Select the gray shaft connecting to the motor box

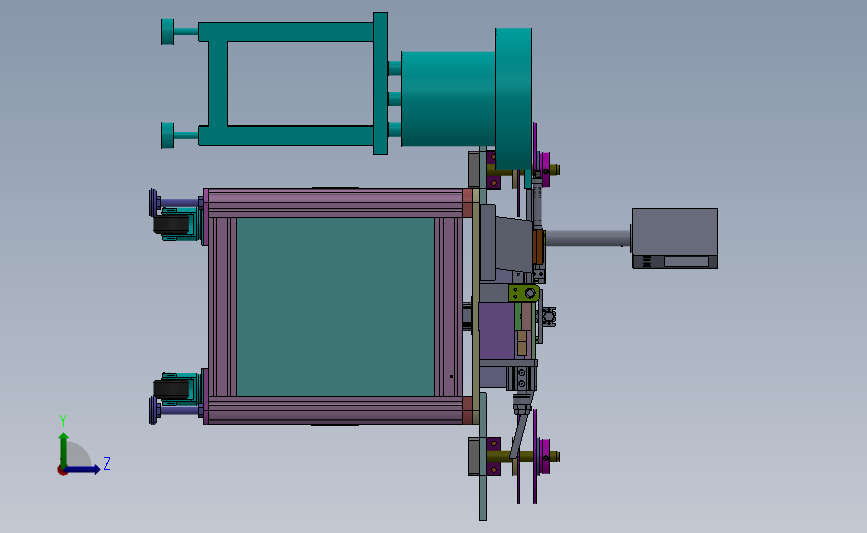tap(588, 238)
